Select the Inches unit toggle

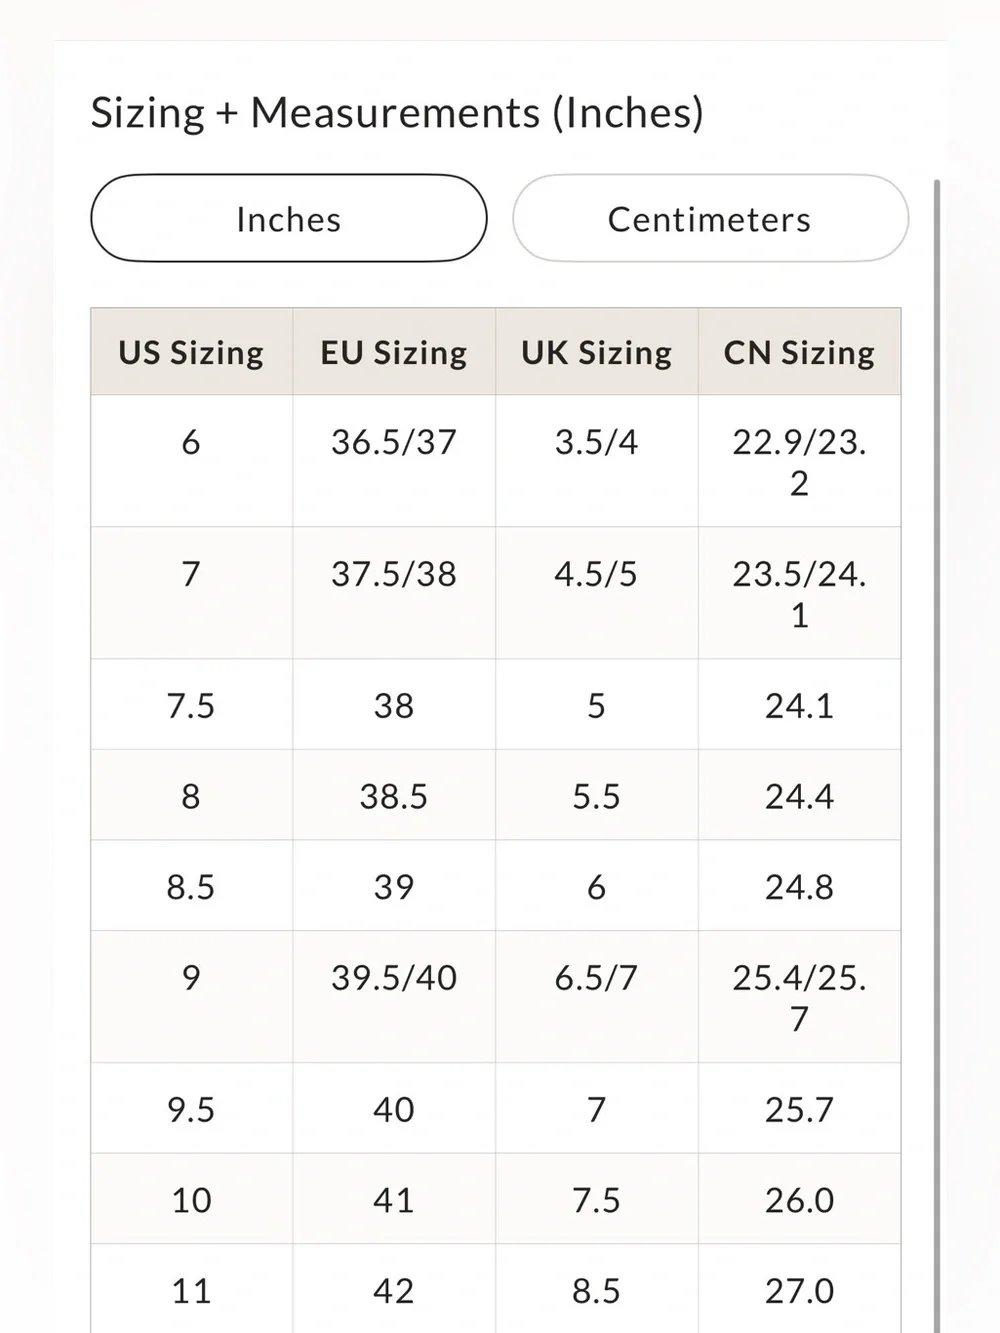tap(289, 219)
